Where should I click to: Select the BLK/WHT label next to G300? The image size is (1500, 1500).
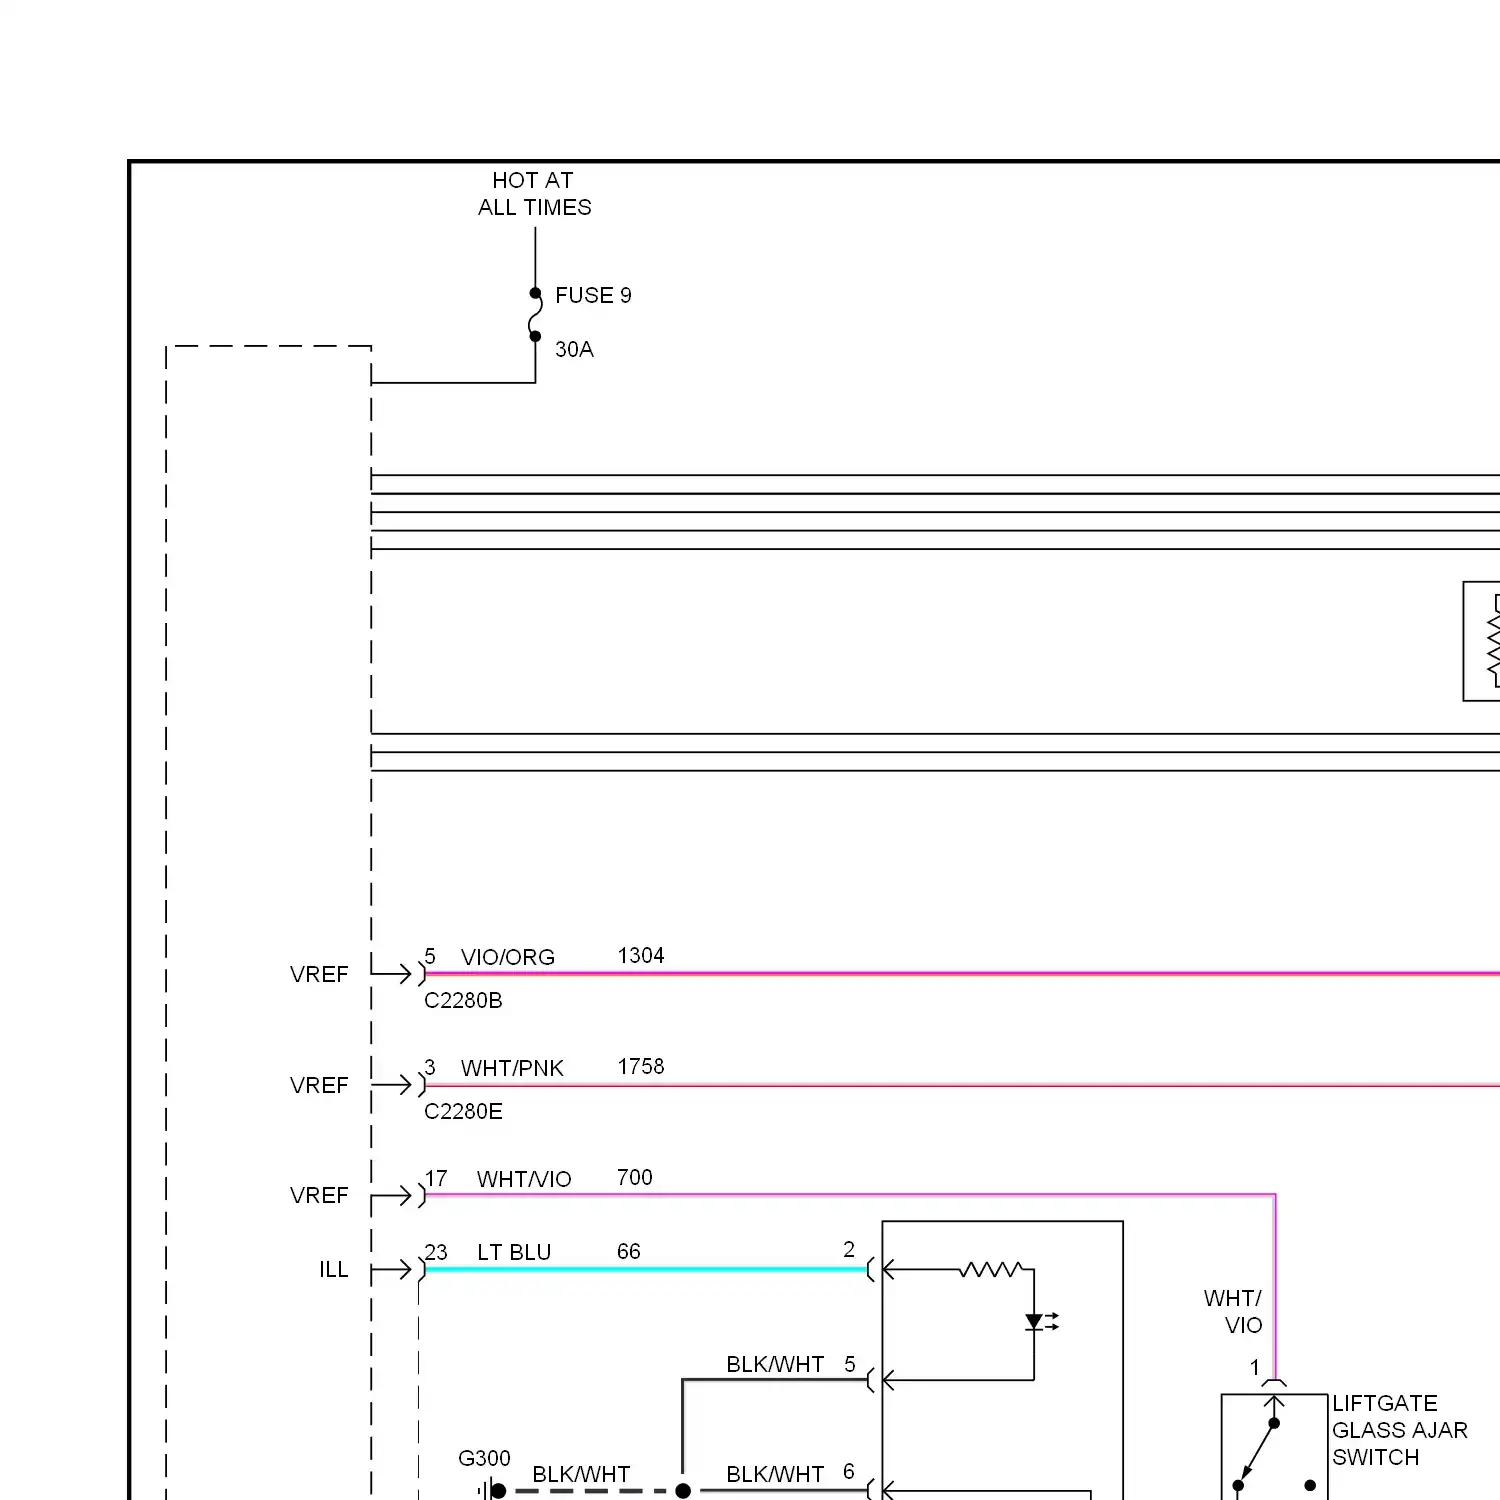coord(581,1474)
